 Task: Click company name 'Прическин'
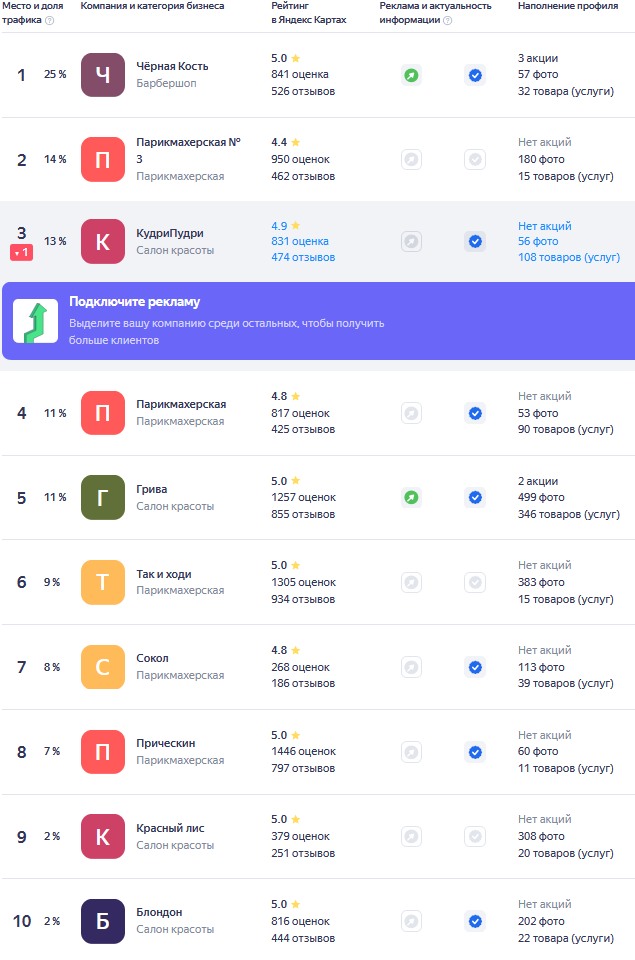pos(166,743)
